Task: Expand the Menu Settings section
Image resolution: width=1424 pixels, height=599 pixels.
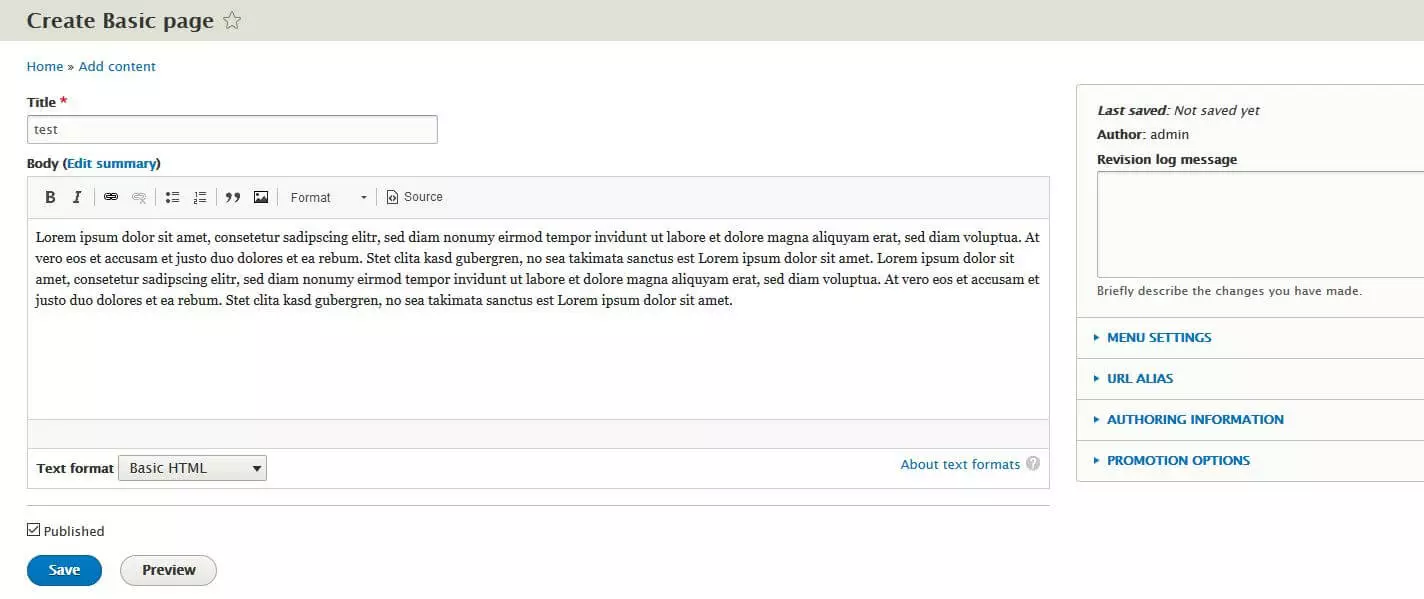Action: (1158, 338)
